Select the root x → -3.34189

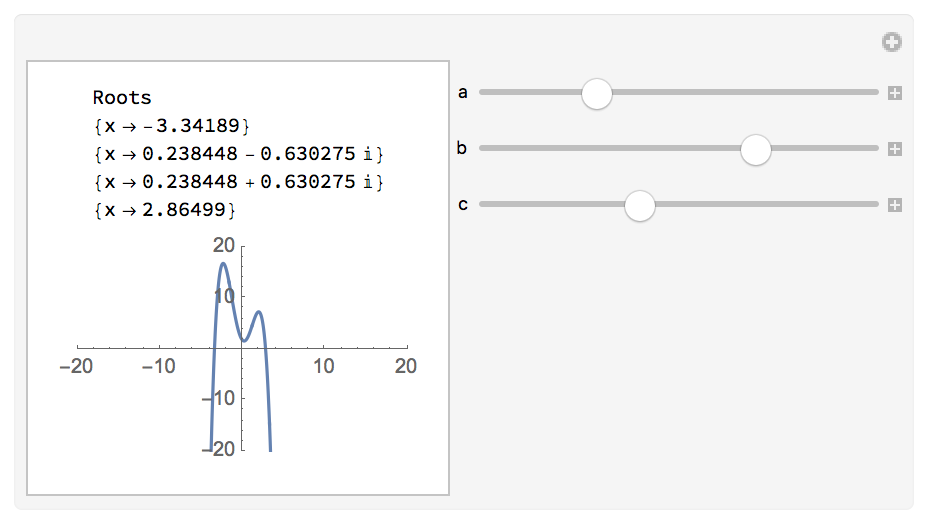[x=167, y=126]
